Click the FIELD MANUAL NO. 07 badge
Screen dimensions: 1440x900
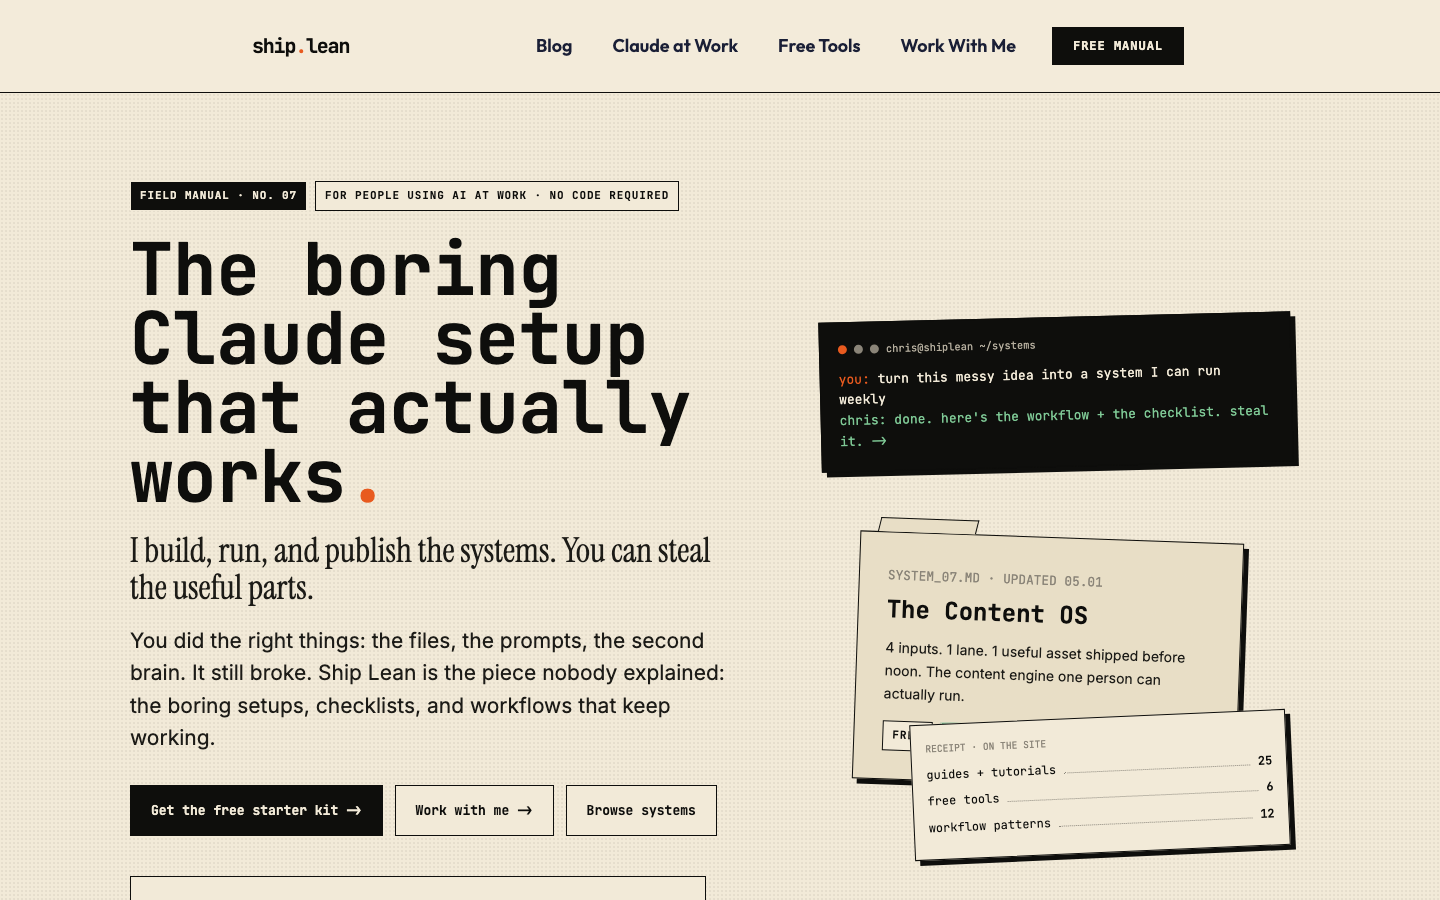pos(218,196)
